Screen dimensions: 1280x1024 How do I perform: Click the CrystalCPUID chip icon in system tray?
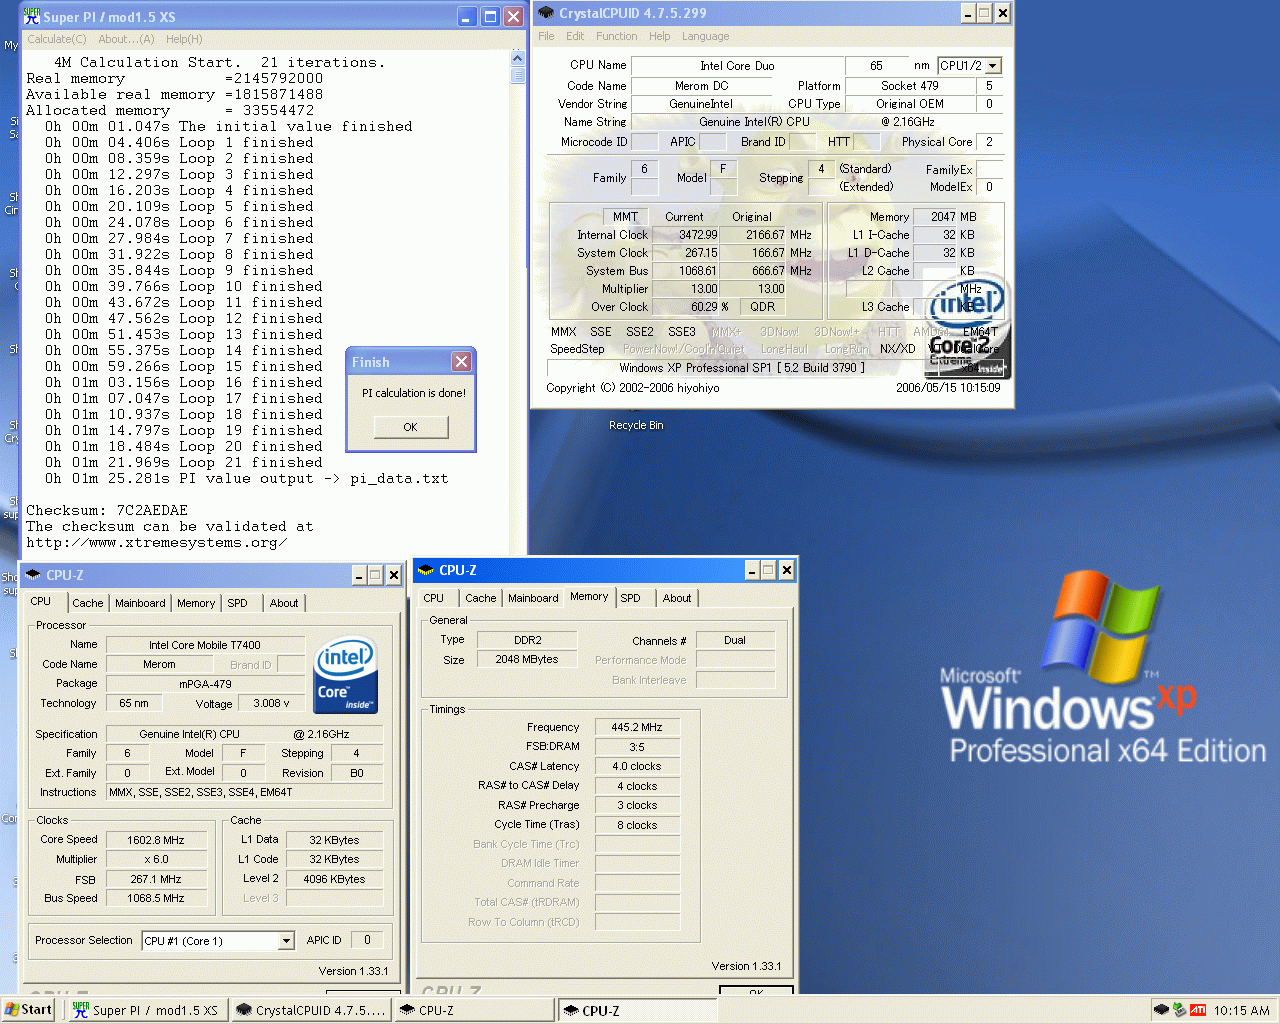click(1161, 1010)
